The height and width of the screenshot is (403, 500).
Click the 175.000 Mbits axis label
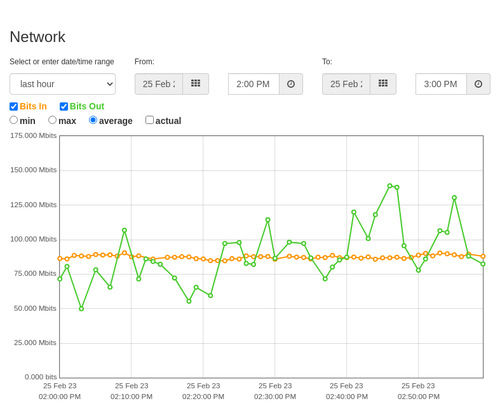pos(33,135)
